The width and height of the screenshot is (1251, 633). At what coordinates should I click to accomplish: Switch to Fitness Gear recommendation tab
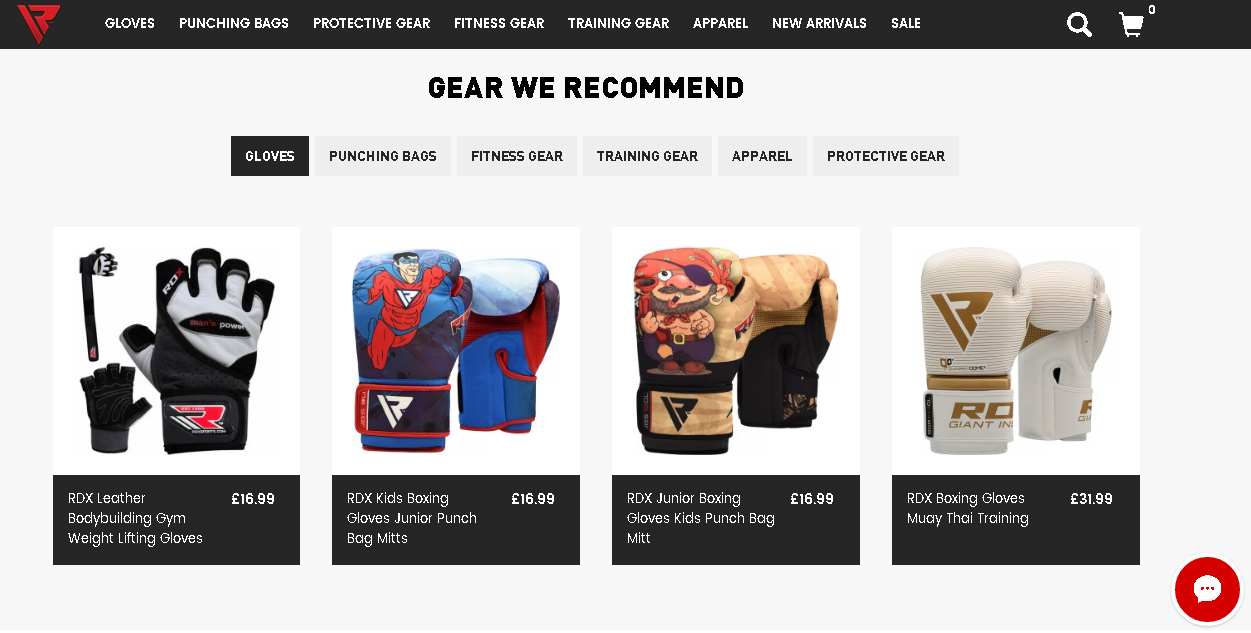517,156
